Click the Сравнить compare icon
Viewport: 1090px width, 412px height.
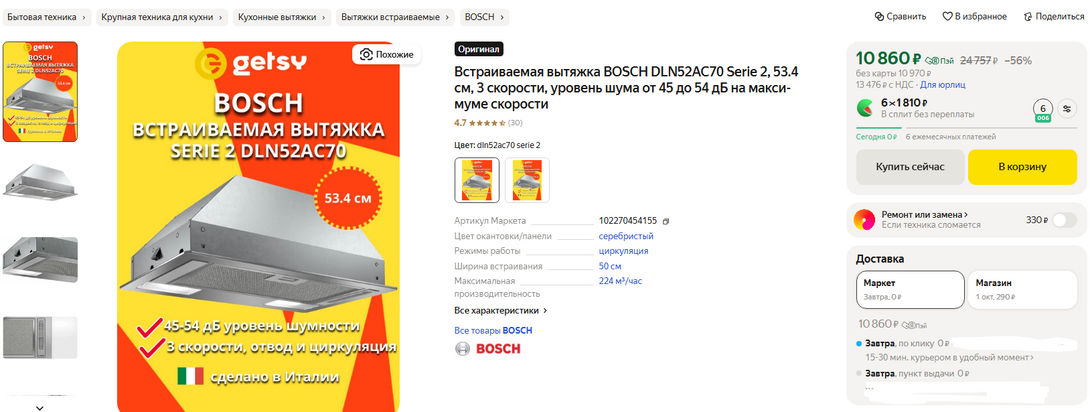[x=879, y=17]
